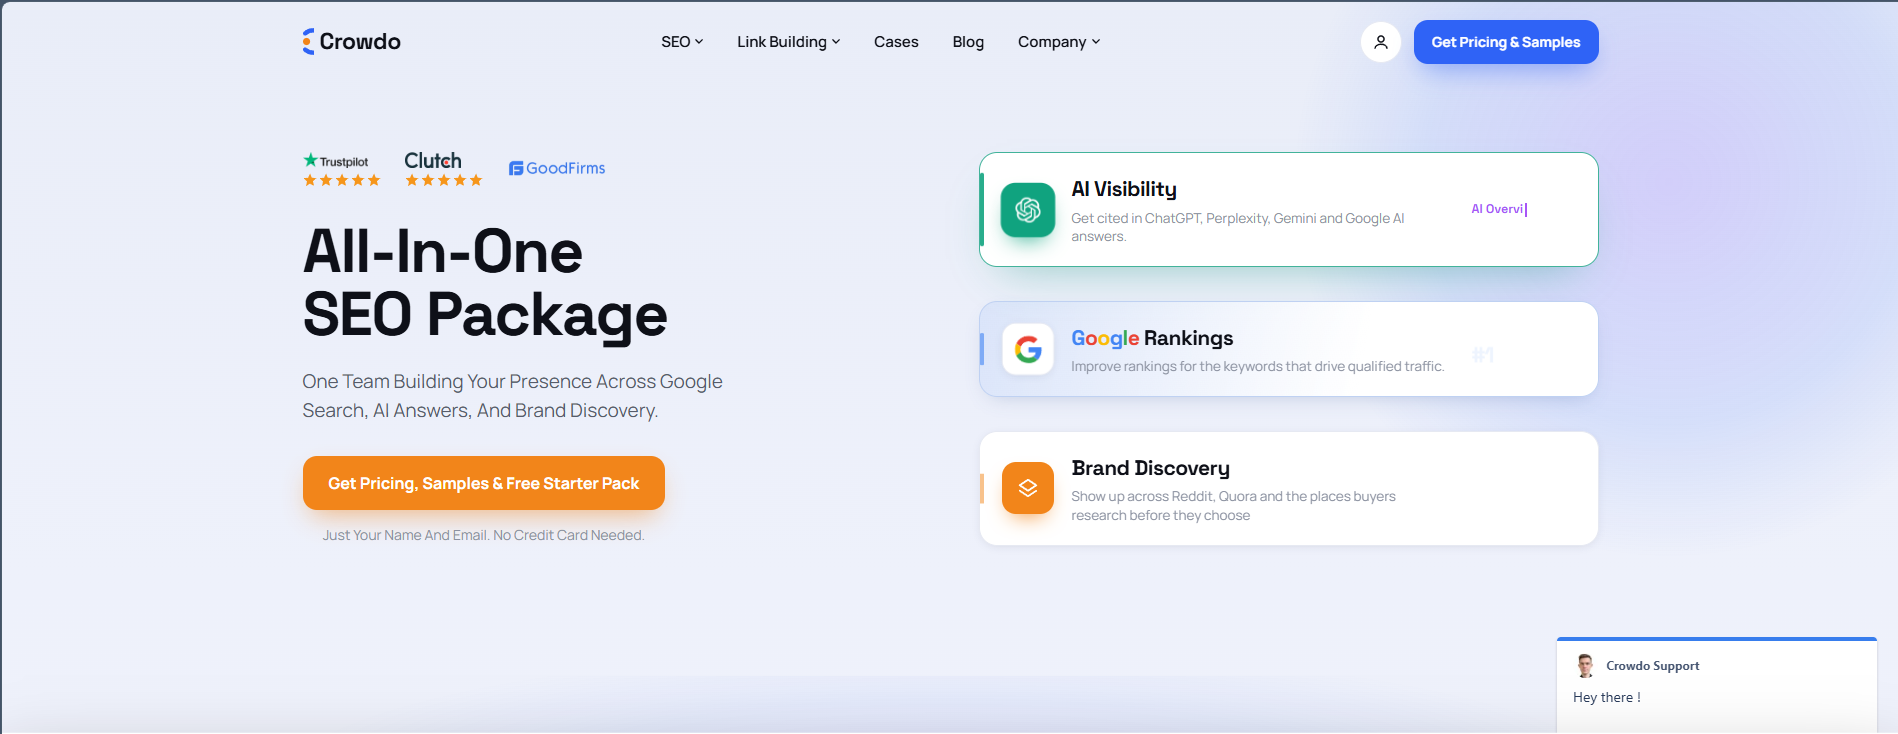Select the AI Visibility card
Screen dimensions: 1898x734
click(1288, 210)
